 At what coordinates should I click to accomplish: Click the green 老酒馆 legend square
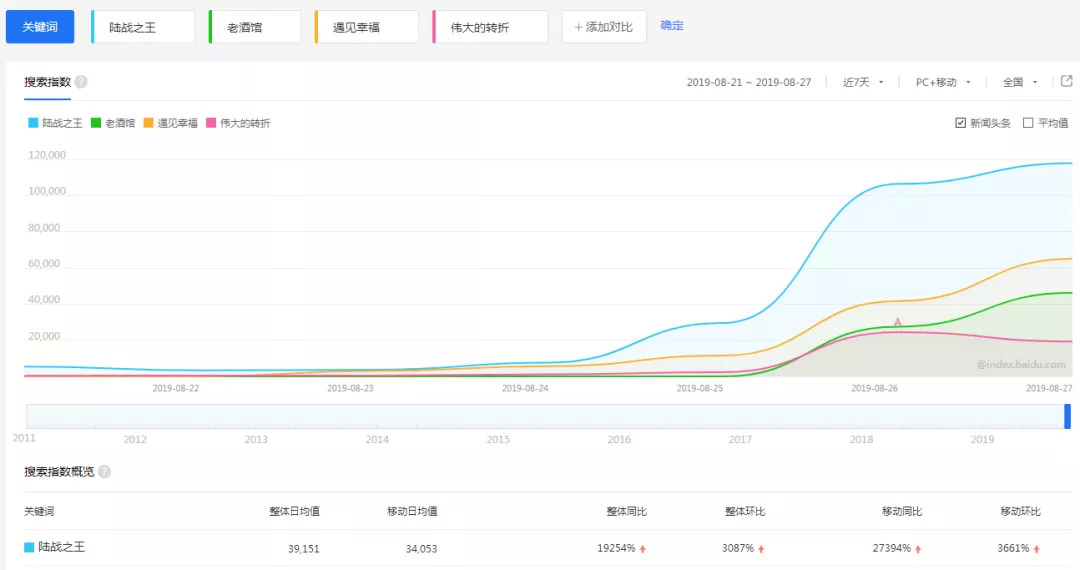96,123
